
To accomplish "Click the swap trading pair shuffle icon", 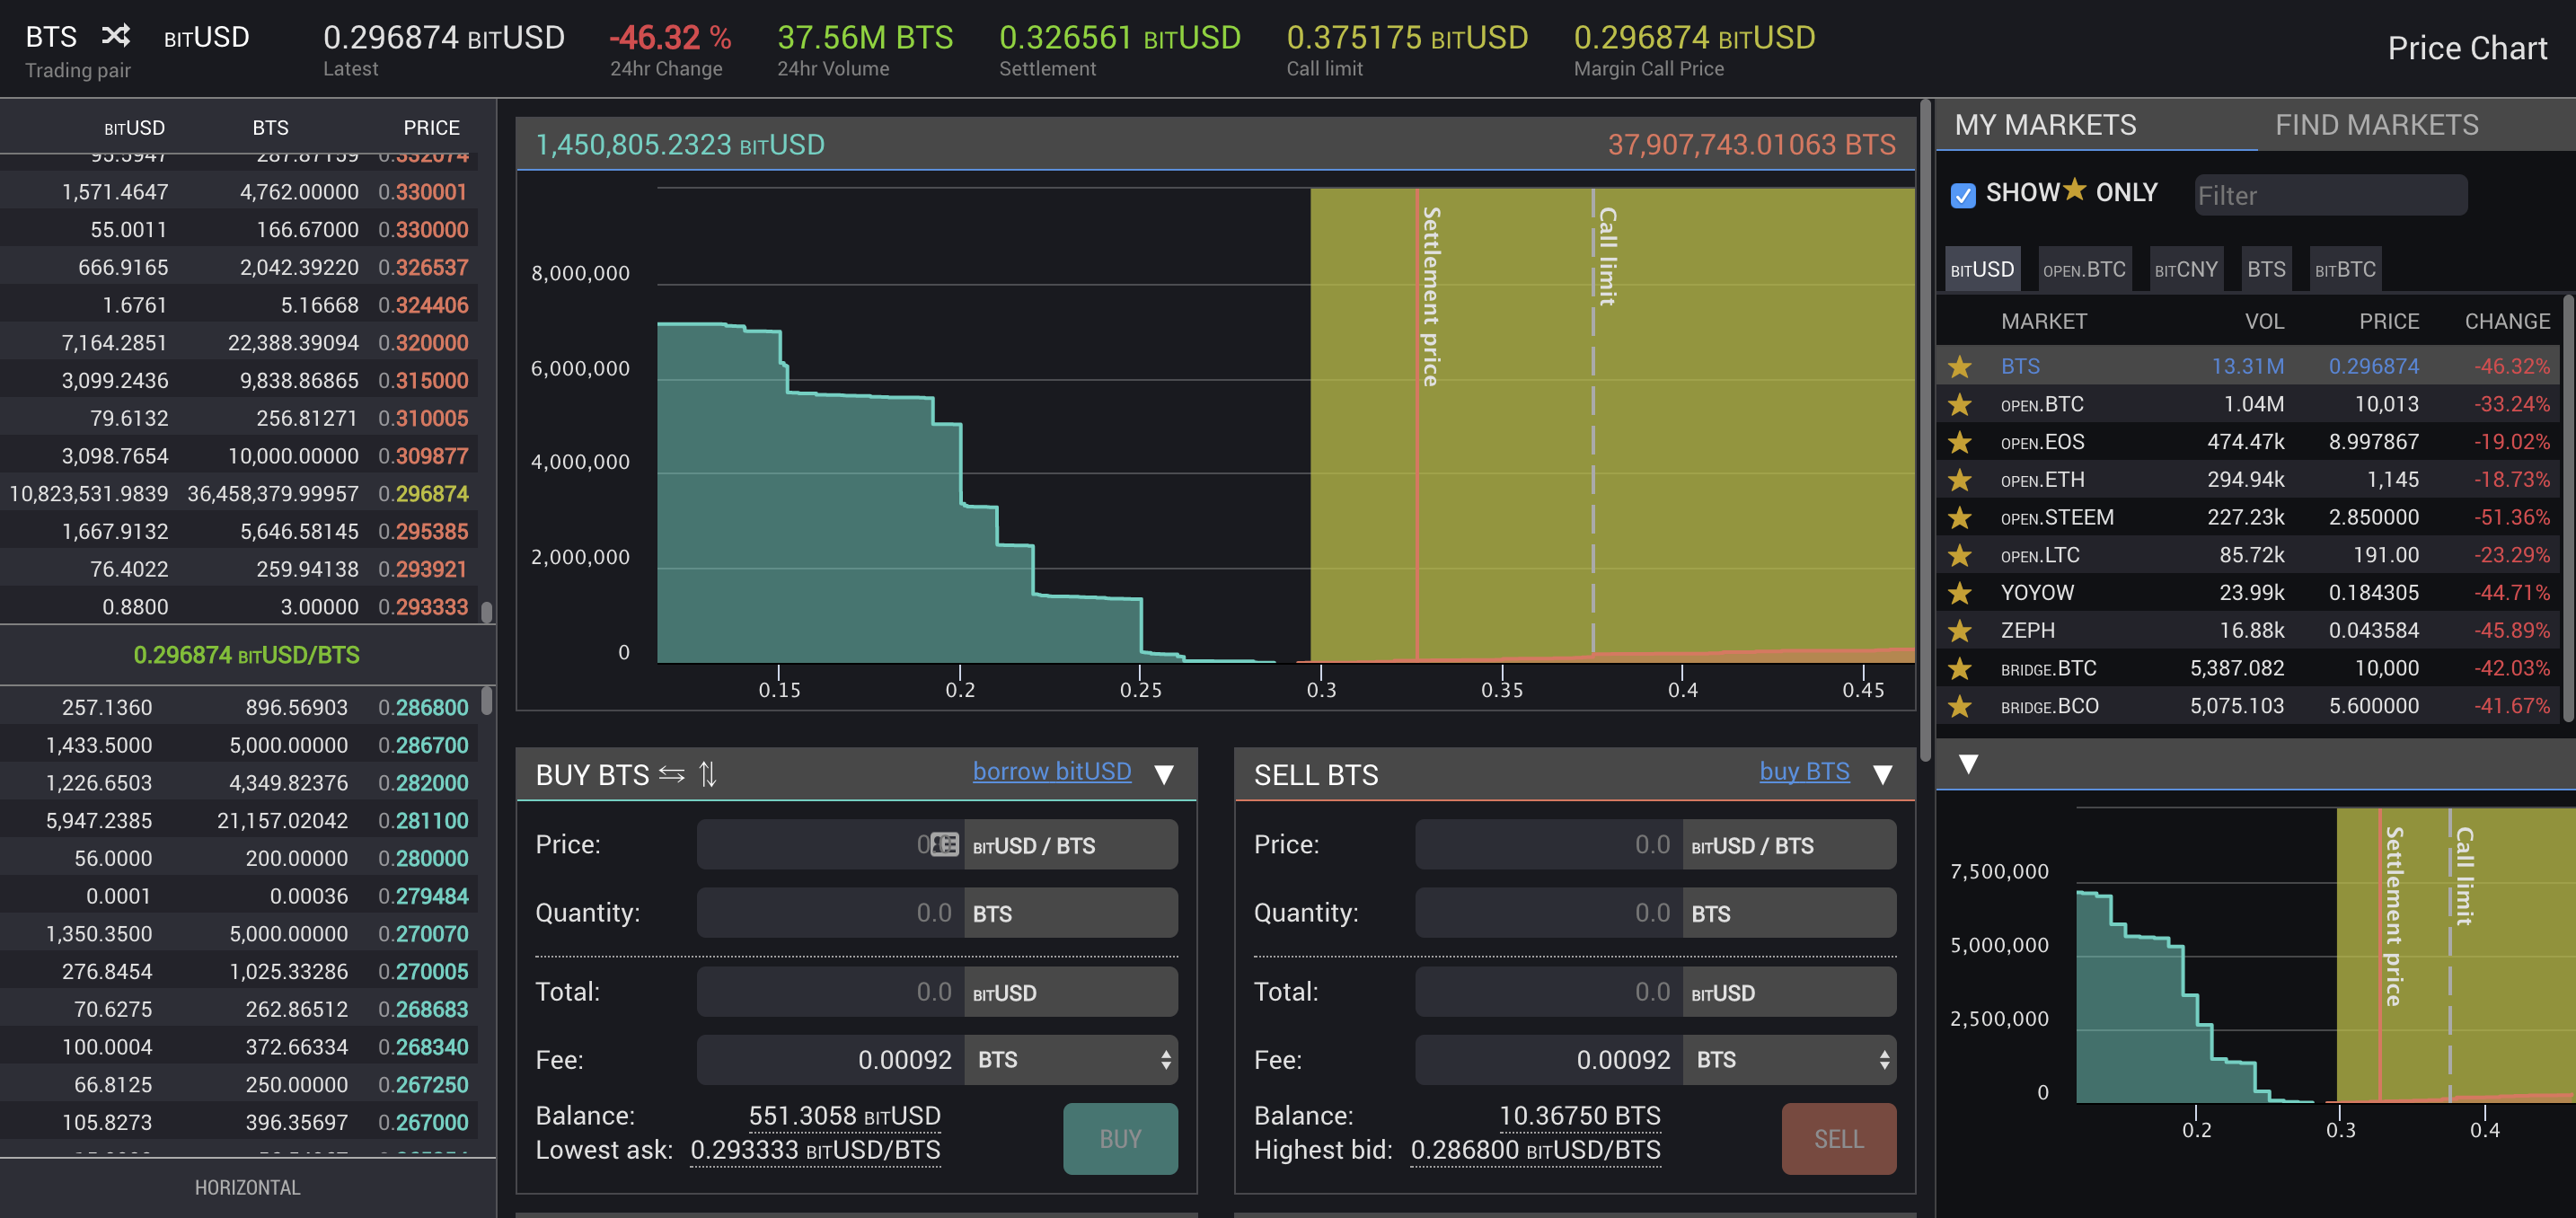I will tap(116, 37).
